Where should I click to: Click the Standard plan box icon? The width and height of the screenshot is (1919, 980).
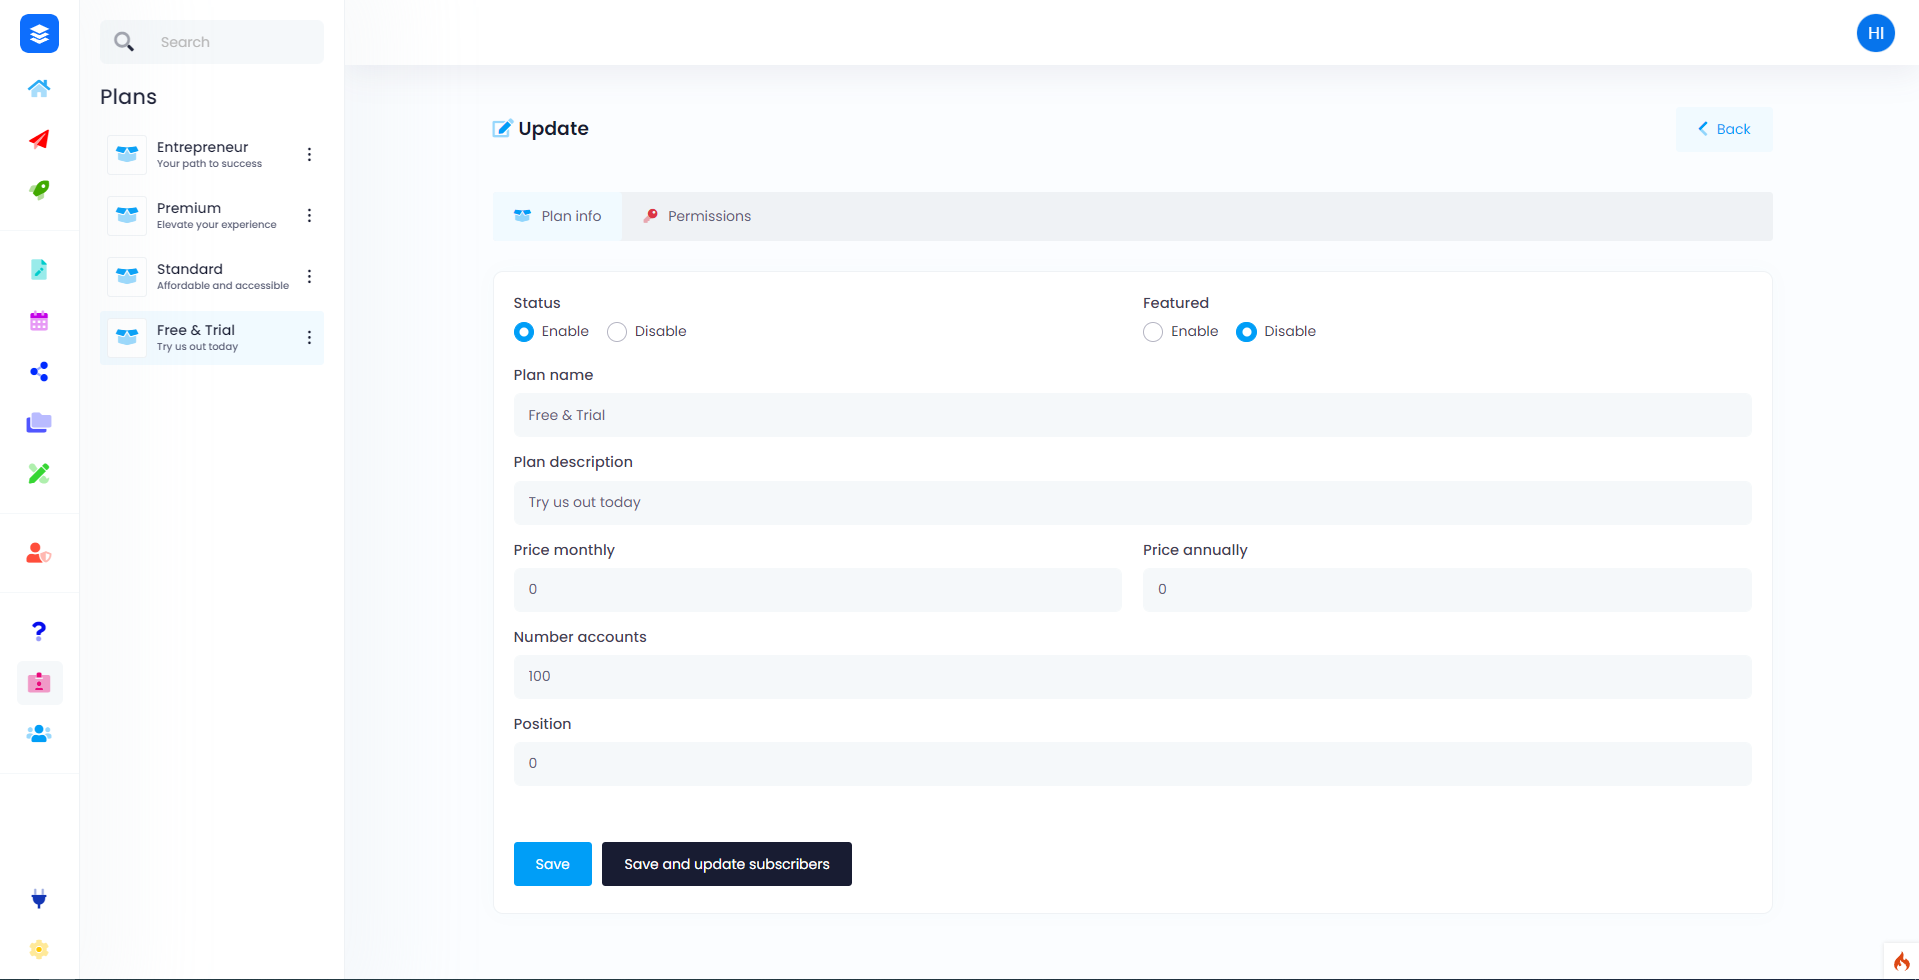127,277
